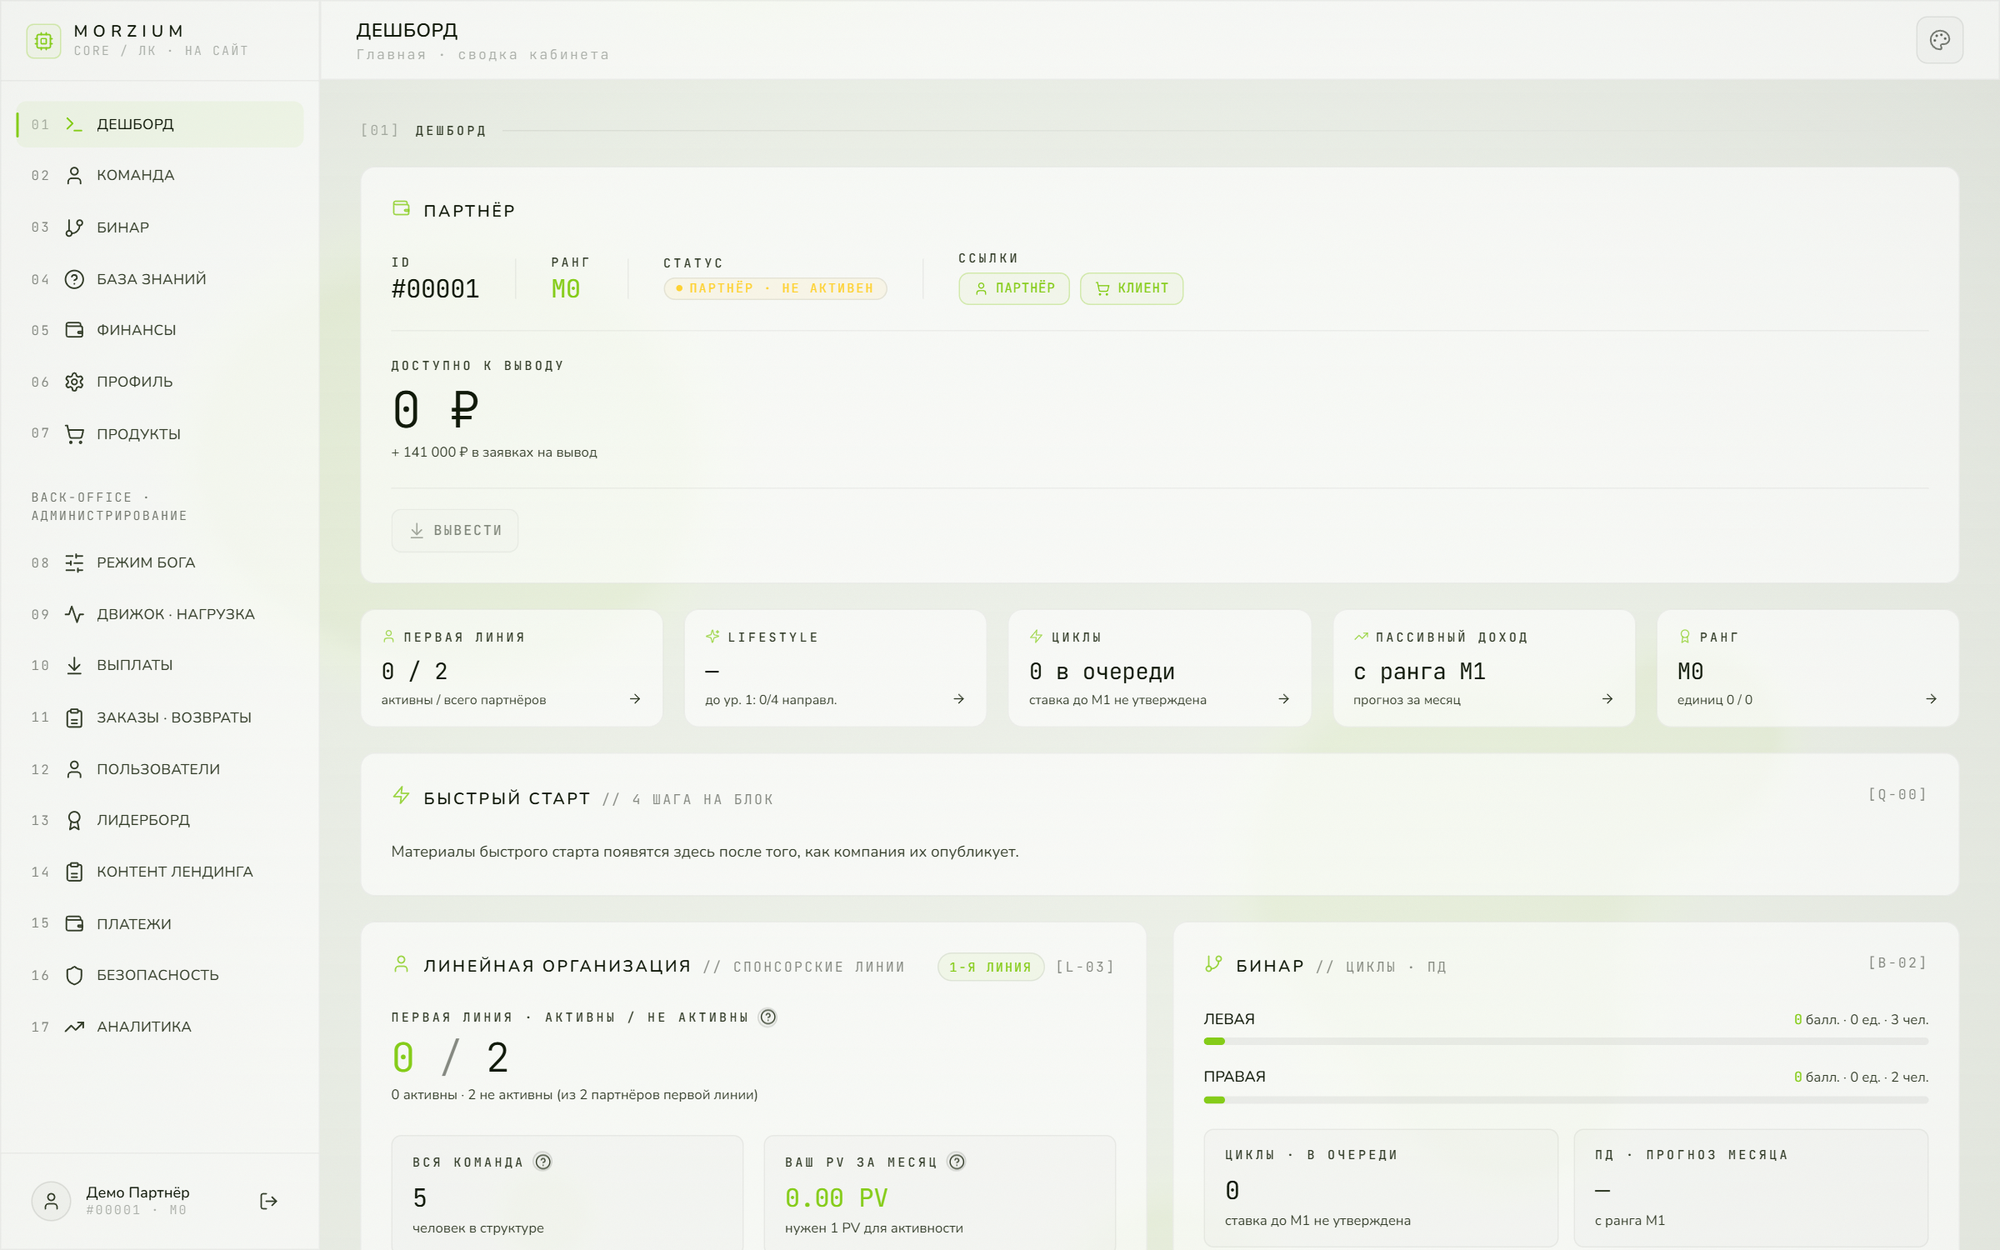The height and width of the screenshot is (1250, 2000).
Task: Click the ПАРТНЁР referral link button
Action: click(x=1014, y=288)
